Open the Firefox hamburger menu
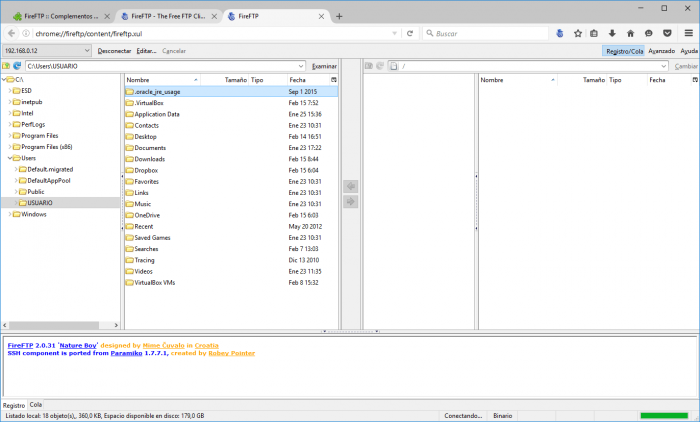Screen dimensions: 700x422 click(688, 33)
